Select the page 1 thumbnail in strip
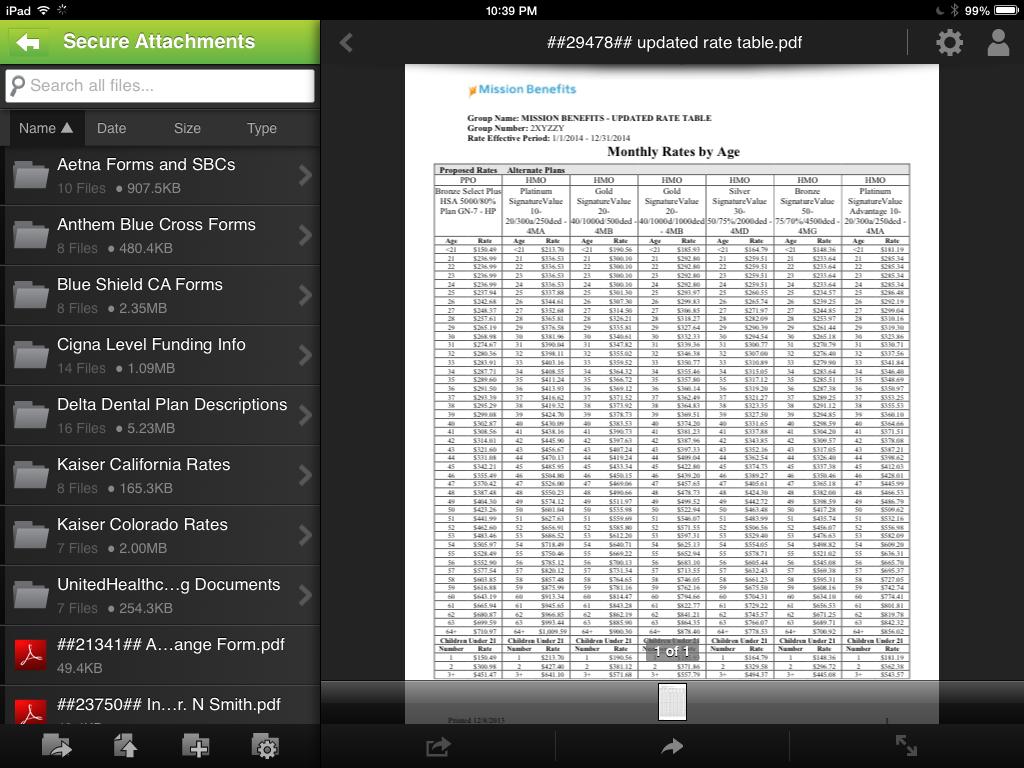 coord(672,702)
